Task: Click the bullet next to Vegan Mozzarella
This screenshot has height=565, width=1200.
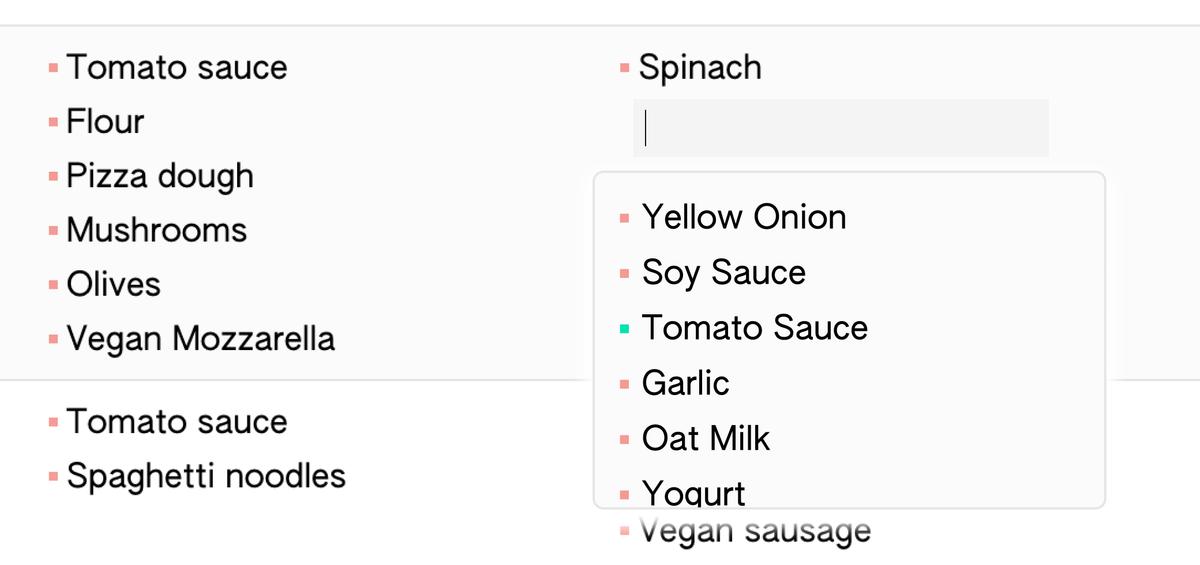Action: [53, 340]
